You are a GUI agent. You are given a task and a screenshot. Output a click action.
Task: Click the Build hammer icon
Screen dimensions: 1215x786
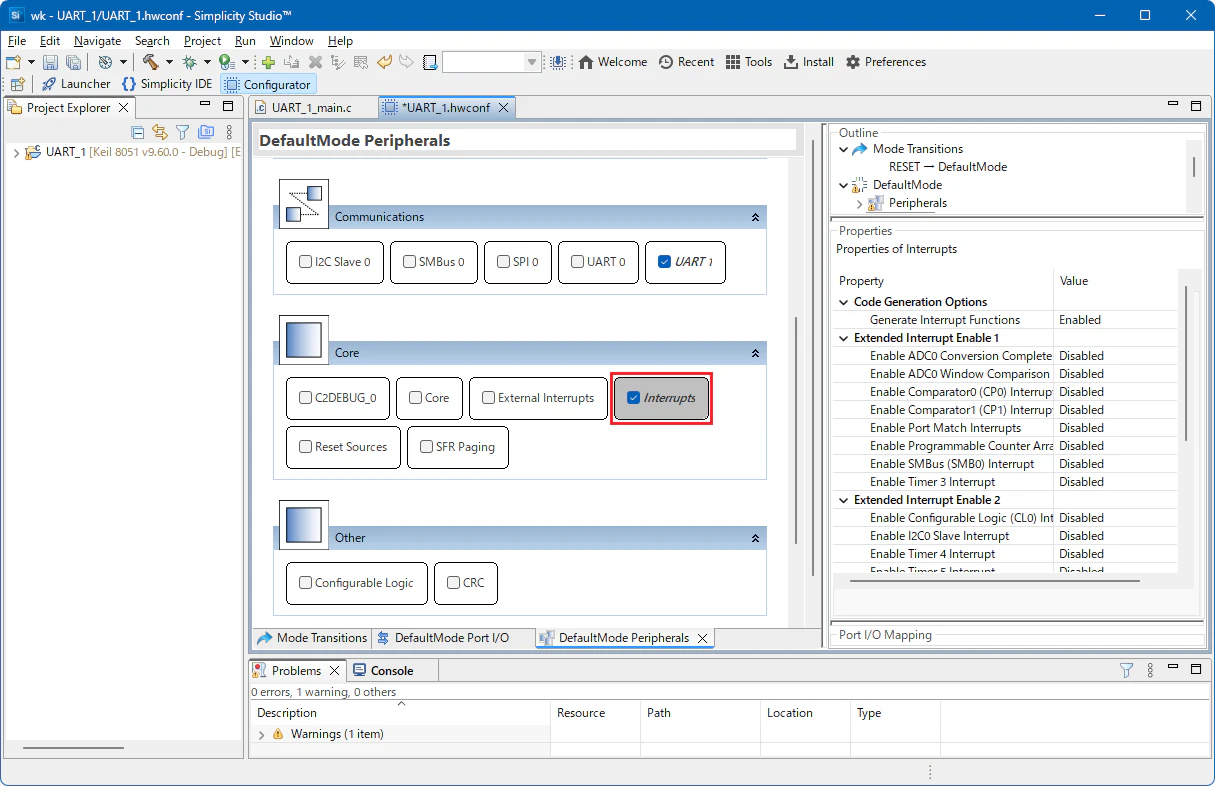coord(150,62)
